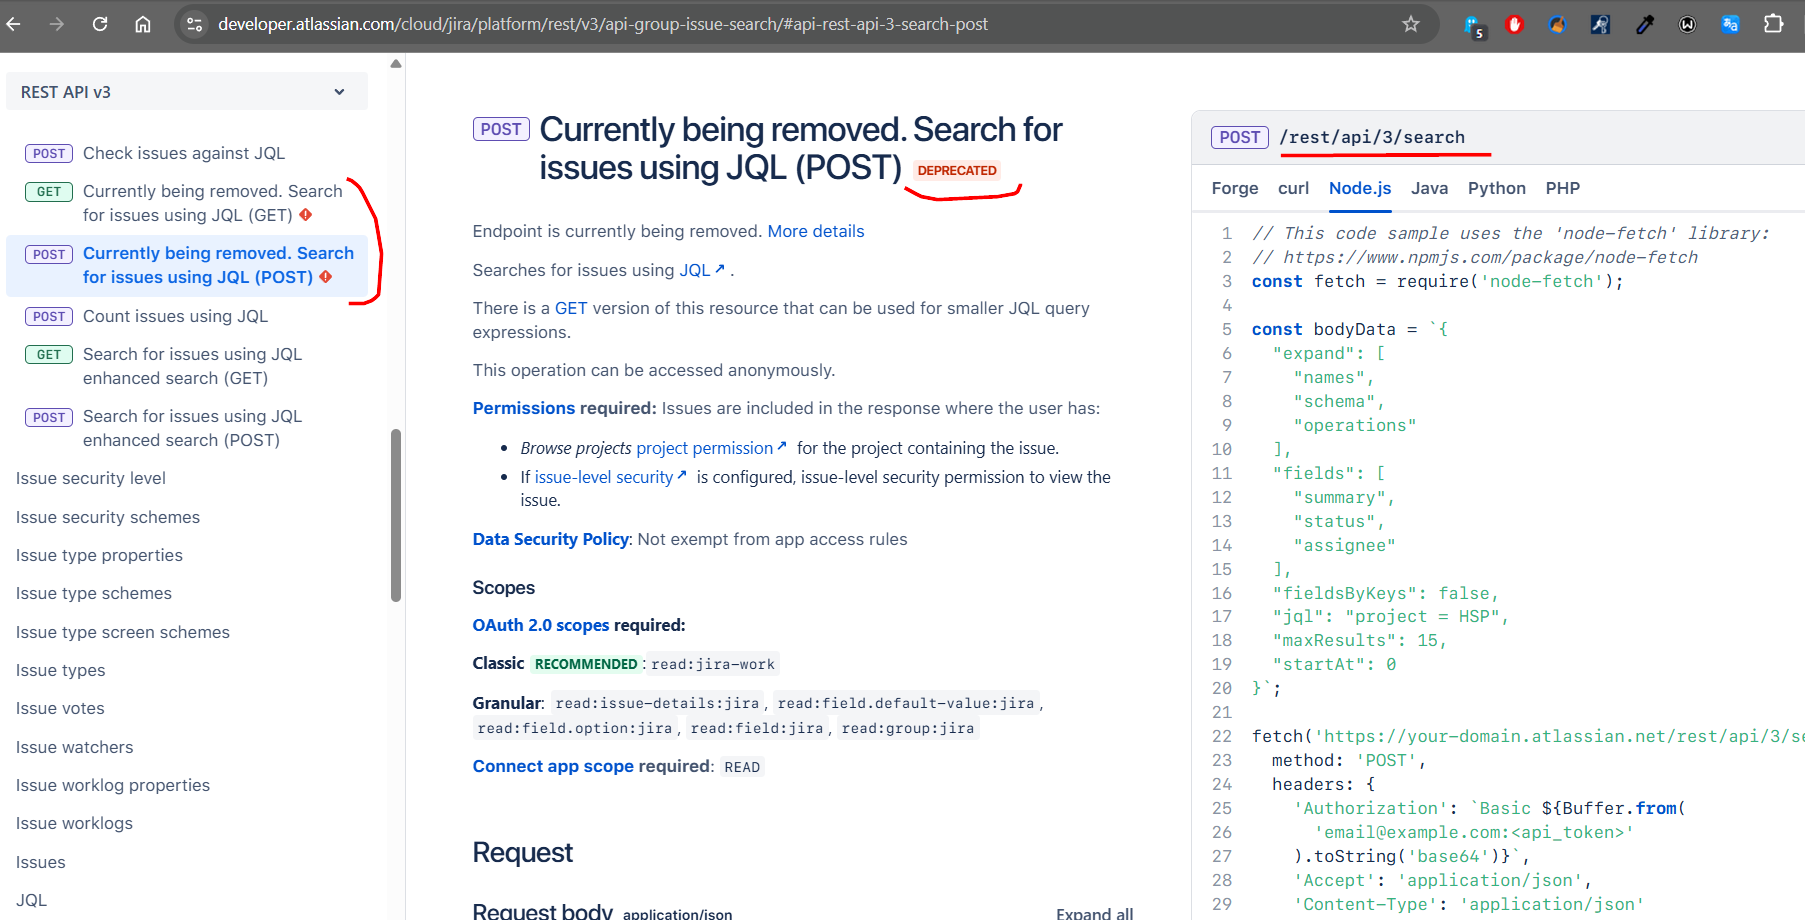Open Count issues using JQL in sidebar
1805x920 pixels.
click(175, 316)
